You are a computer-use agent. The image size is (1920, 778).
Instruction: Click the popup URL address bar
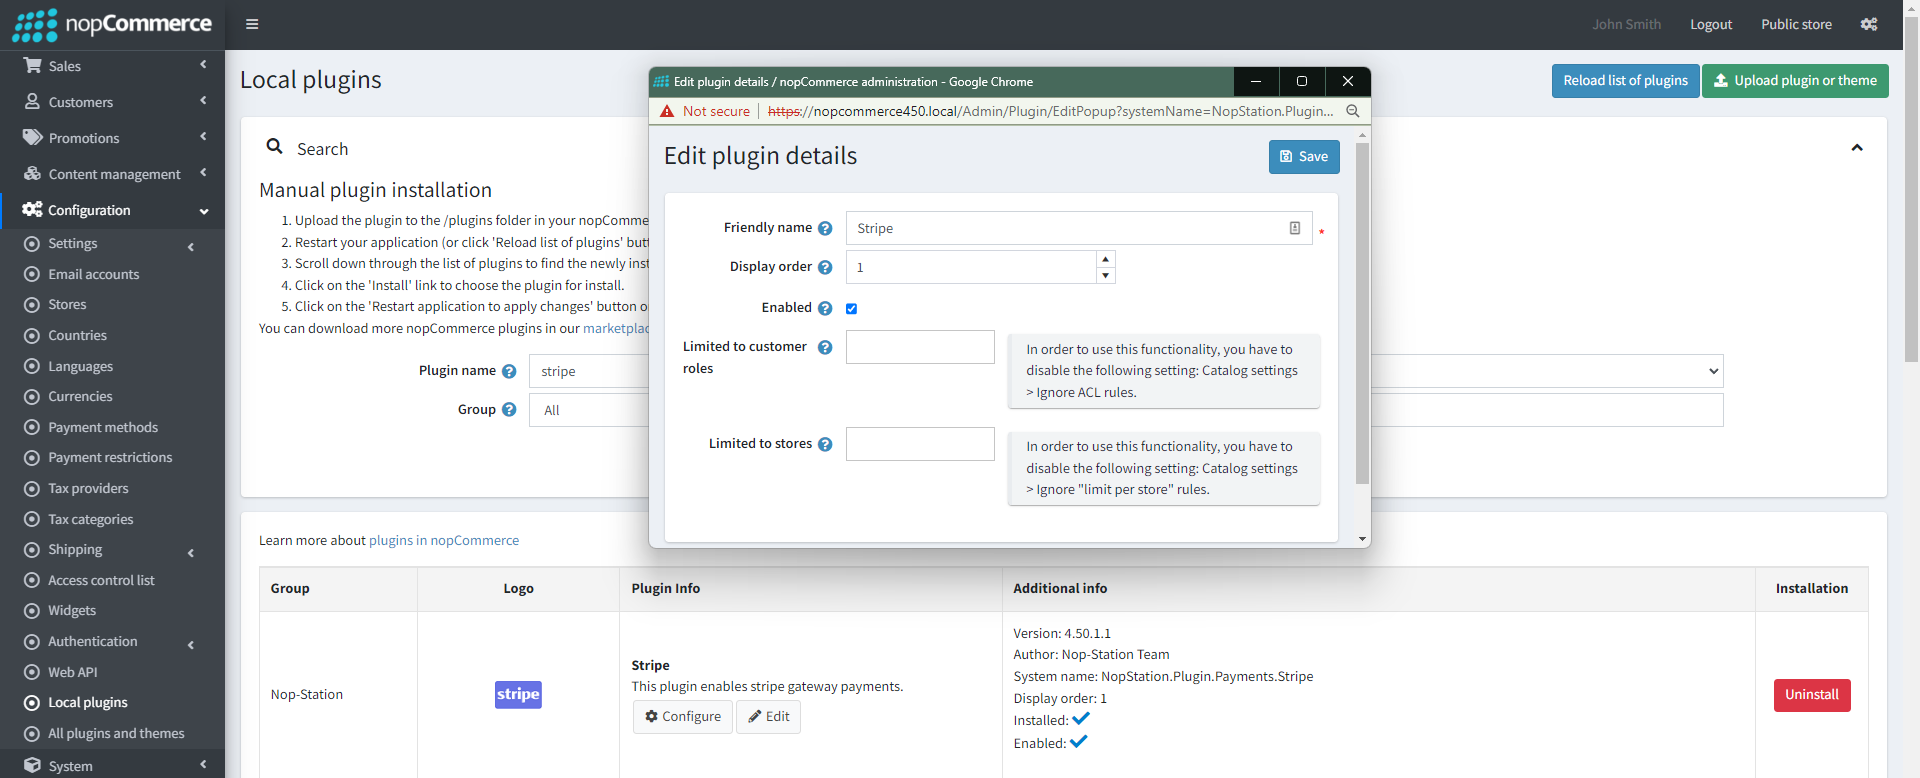[x=1050, y=111]
